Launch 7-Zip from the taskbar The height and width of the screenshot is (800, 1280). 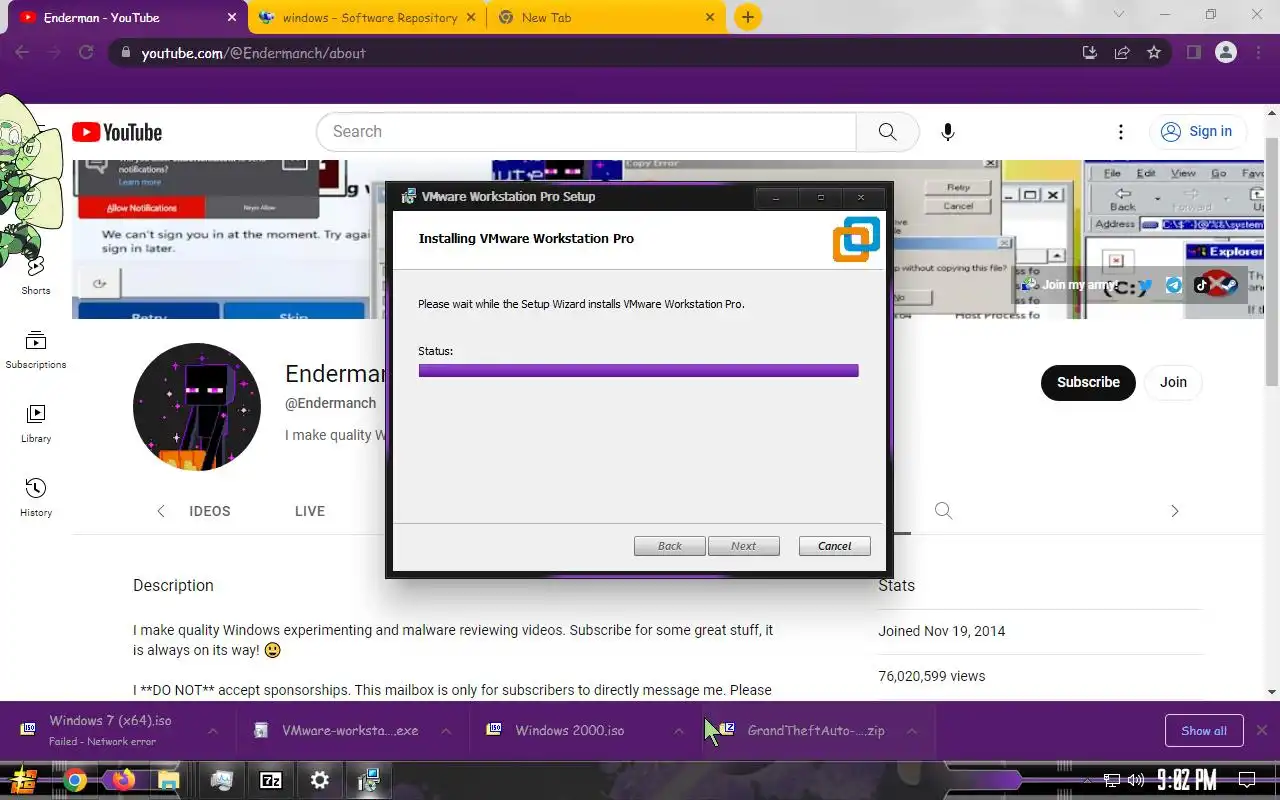(x=271, y=781)
